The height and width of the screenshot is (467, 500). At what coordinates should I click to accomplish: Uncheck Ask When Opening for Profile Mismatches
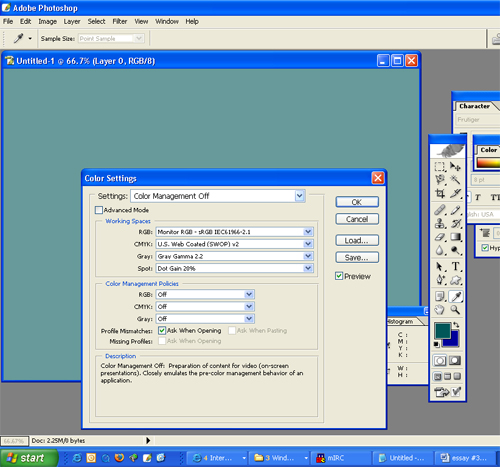click(x=162, y=330)
